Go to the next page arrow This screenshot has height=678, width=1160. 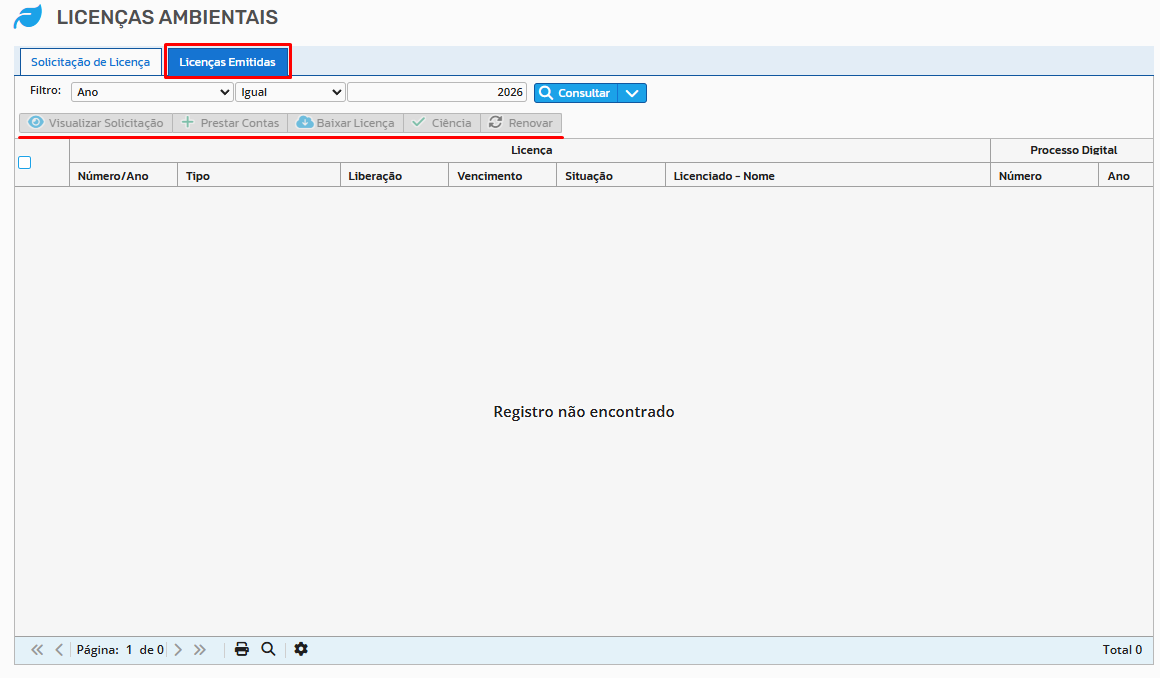pyautogui.click(x=178, y=649)
